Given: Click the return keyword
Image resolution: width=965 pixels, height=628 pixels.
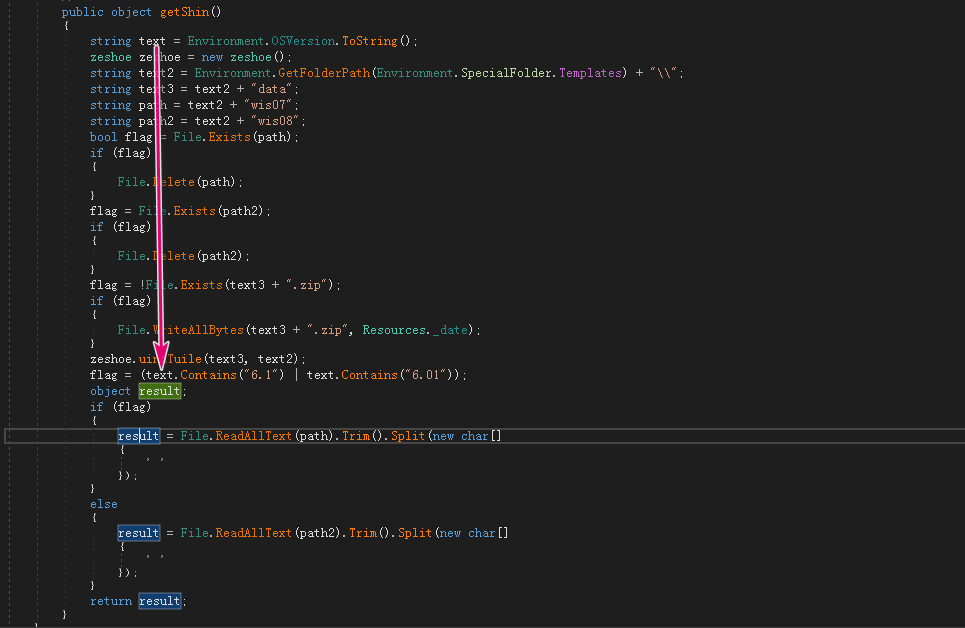Looking at the screenshot, I should tap(111, 601).
